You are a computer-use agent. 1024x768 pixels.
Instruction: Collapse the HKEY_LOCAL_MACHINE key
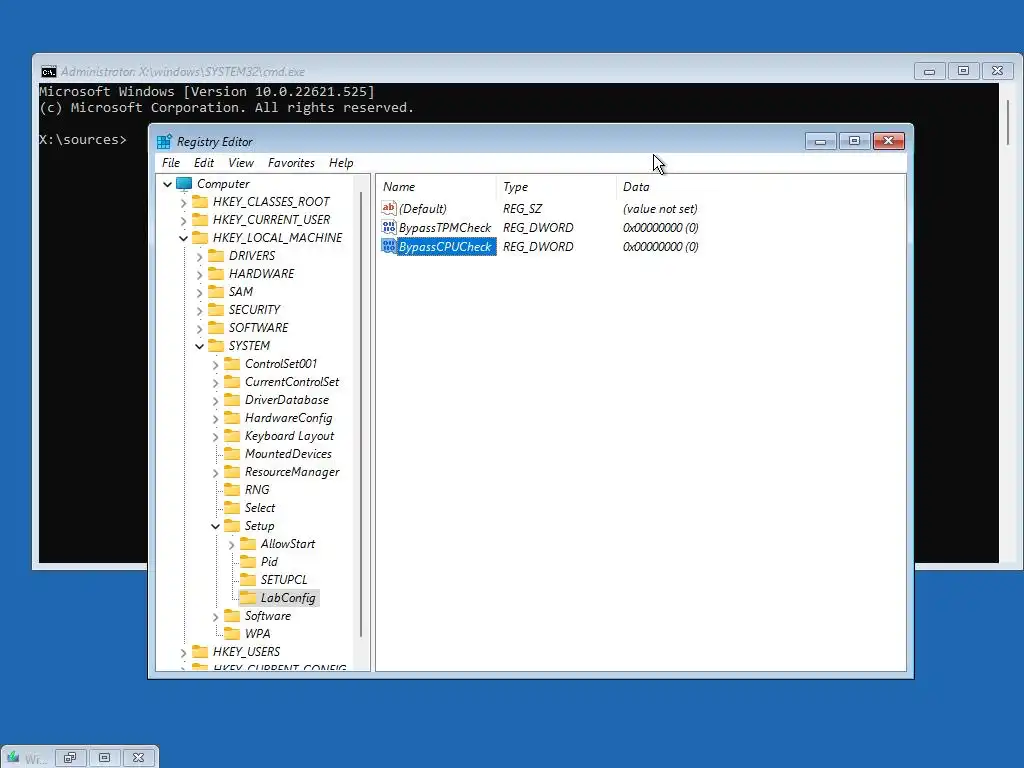tap(184, 238)
